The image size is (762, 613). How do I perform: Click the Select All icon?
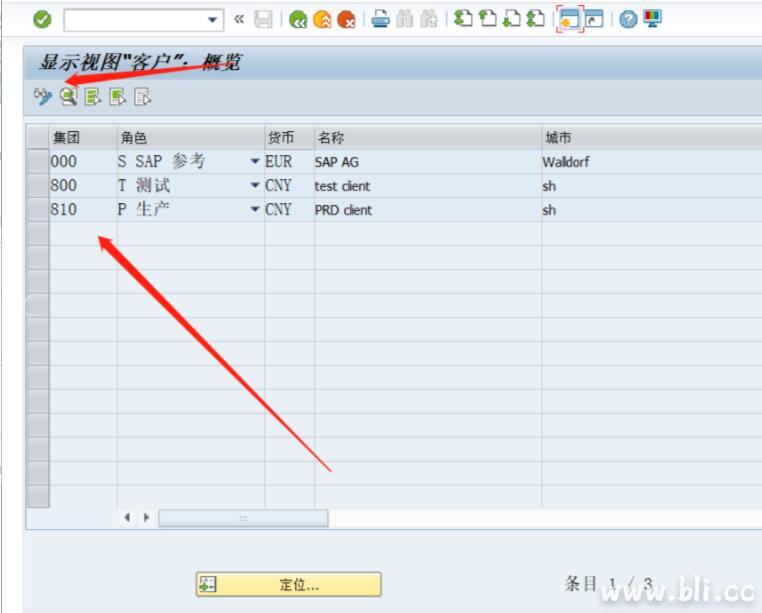[93, 97]
